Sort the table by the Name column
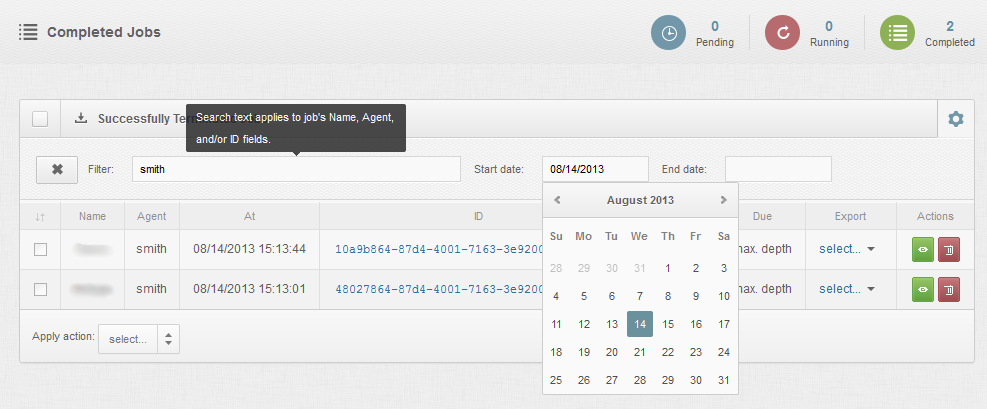The height and width of the screenshot is (409, 987). [x=93, y=215]
